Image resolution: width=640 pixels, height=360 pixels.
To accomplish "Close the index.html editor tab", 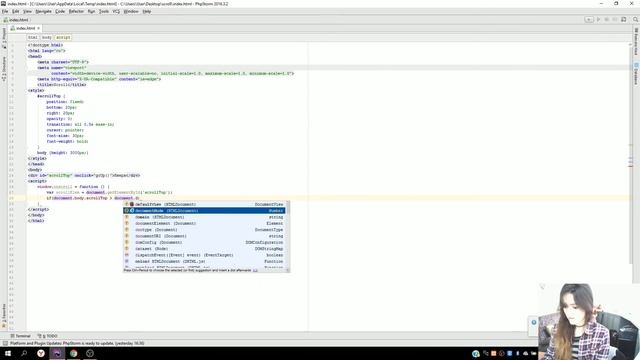I will click(38, 28).
